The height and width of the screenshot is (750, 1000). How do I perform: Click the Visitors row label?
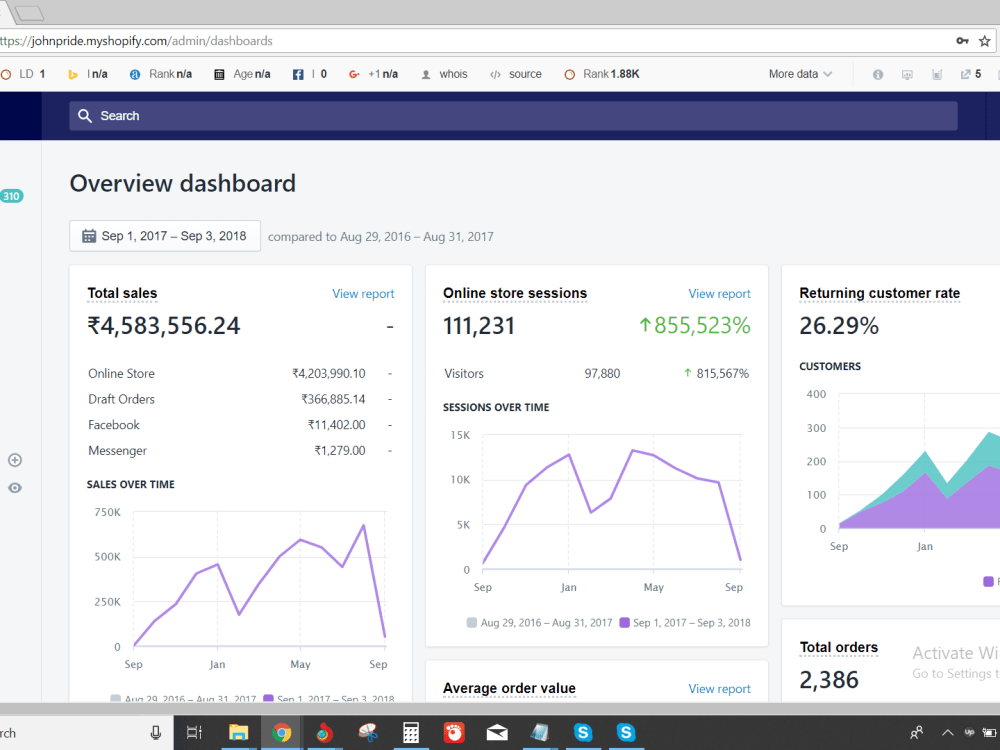tap(464, 374)
